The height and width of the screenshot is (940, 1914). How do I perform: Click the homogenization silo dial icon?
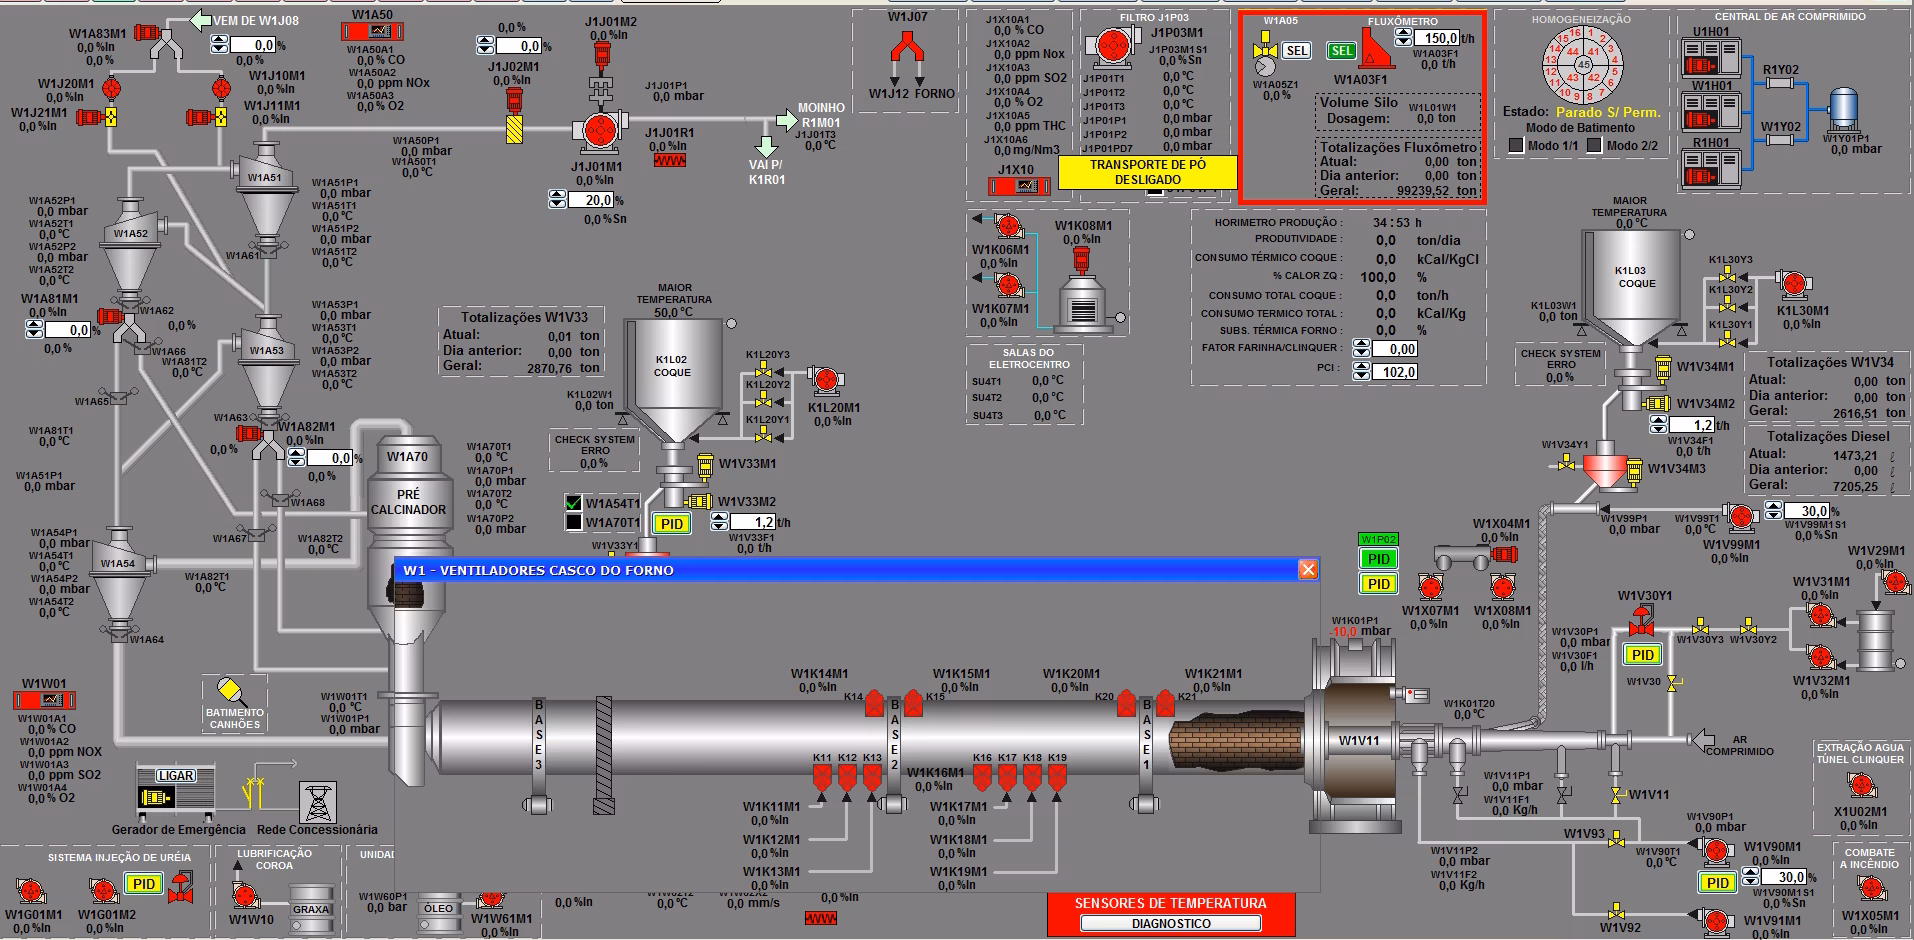tap(1582, 65)
